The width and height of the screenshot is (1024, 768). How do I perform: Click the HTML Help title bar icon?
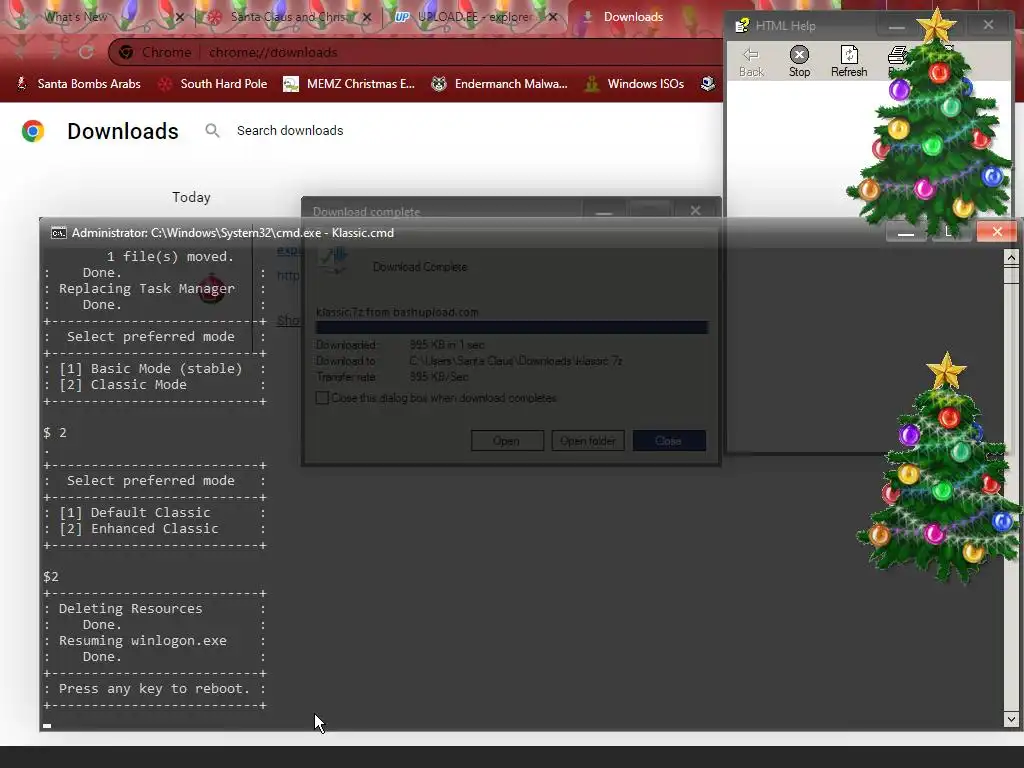pos(742,25)
